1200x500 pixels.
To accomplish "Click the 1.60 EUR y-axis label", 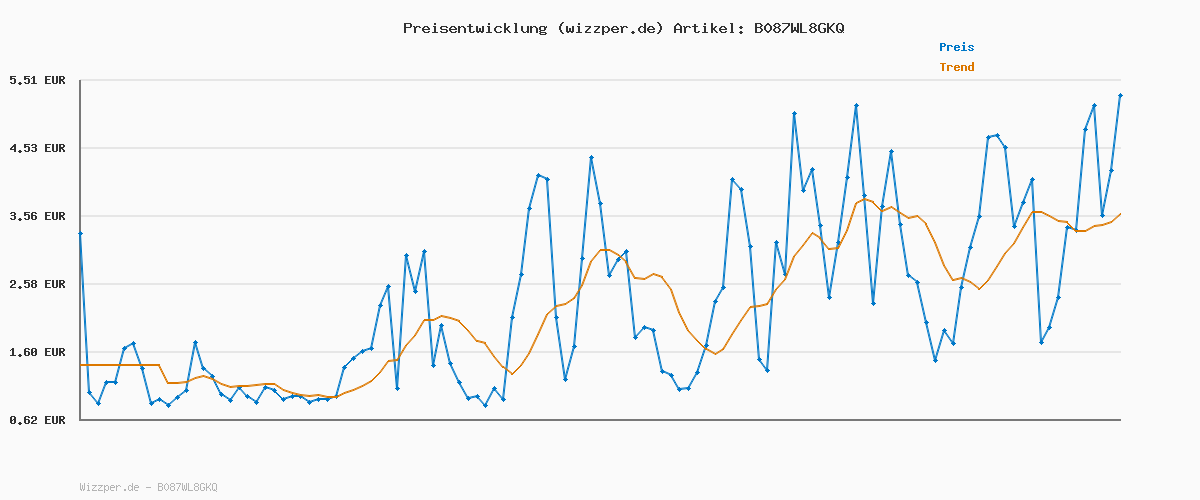I will [x=37, y=352].
